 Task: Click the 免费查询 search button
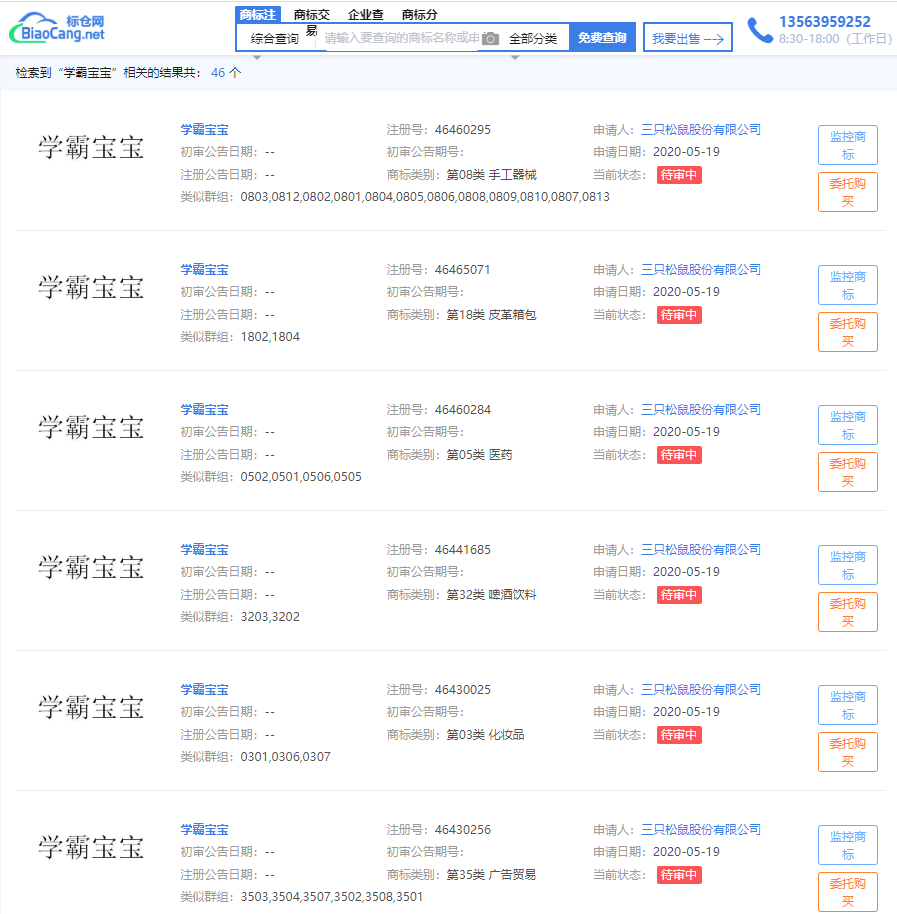click(x=602, y=38)
